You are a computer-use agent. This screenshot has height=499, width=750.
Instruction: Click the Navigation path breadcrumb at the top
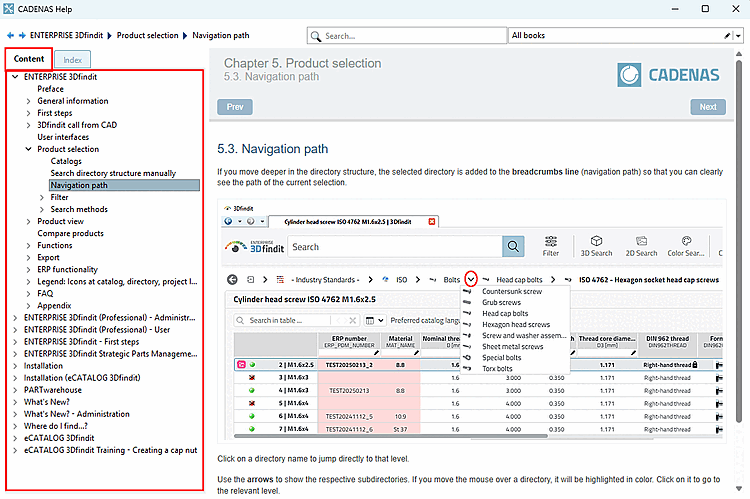pyautogui.click(x=221, y=35)
